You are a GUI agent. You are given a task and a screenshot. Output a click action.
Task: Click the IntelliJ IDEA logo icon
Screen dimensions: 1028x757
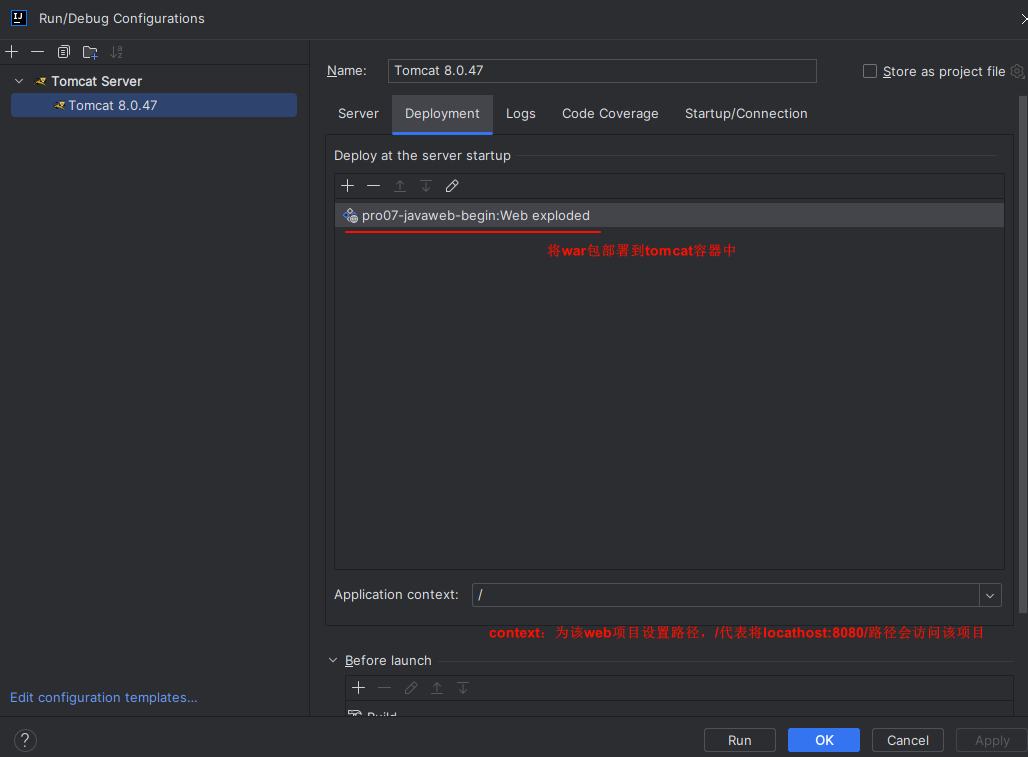click(19, 18)
